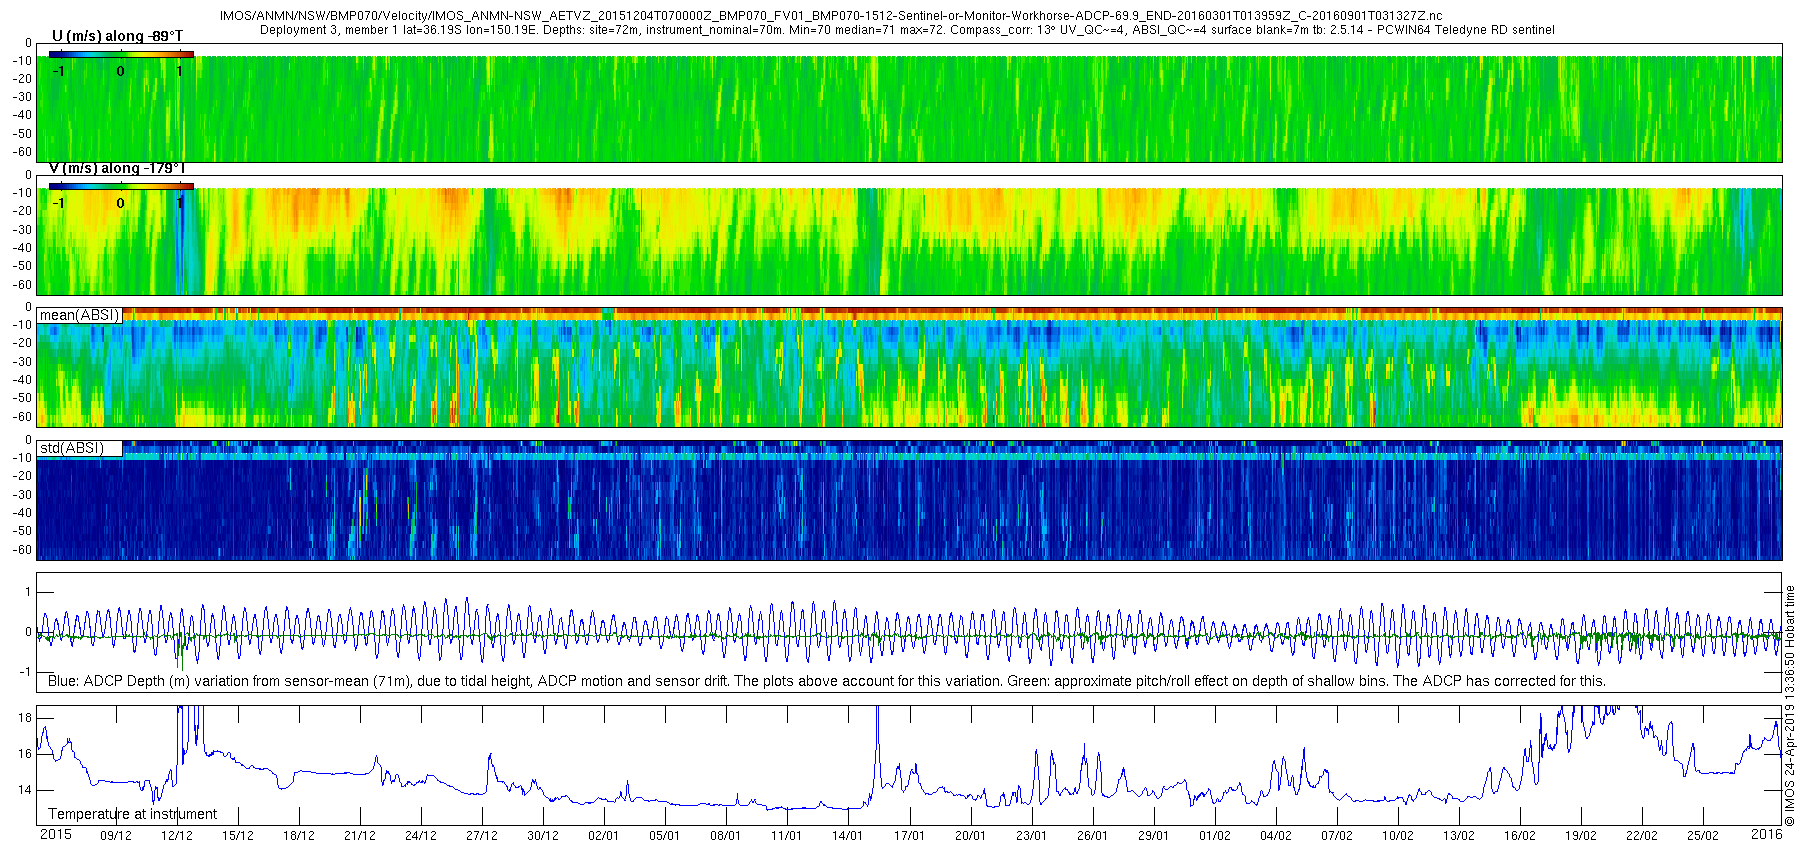Click the '2016' year label on time axis
Viewport: 1800px width, 850px height.
[x=1766, y=835]
